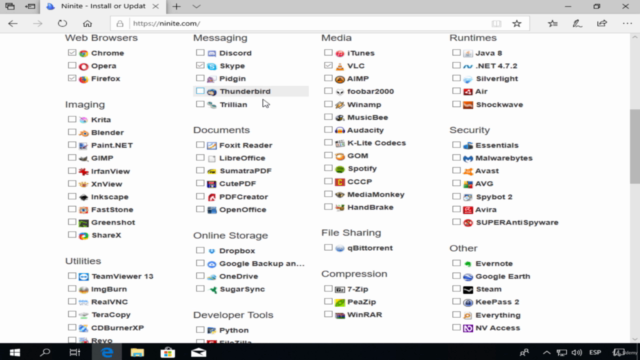
Task: Click the Foxit Reader icon
Action: point(212,145)
